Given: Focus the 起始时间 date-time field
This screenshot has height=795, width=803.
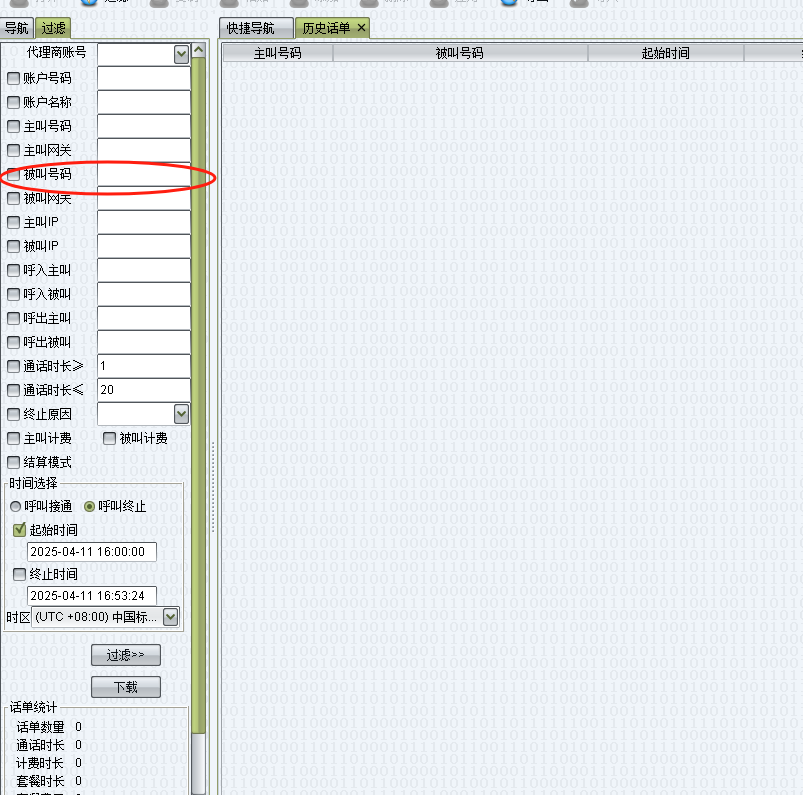Looking at the screenshot, I should 92,552.
